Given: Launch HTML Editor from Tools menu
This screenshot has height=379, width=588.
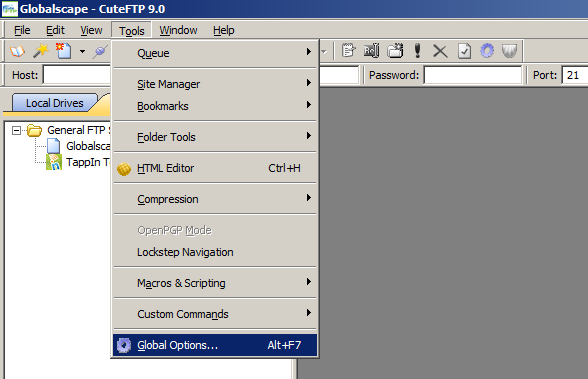Looking at the screenshot, I should click(x=215, y=168).
